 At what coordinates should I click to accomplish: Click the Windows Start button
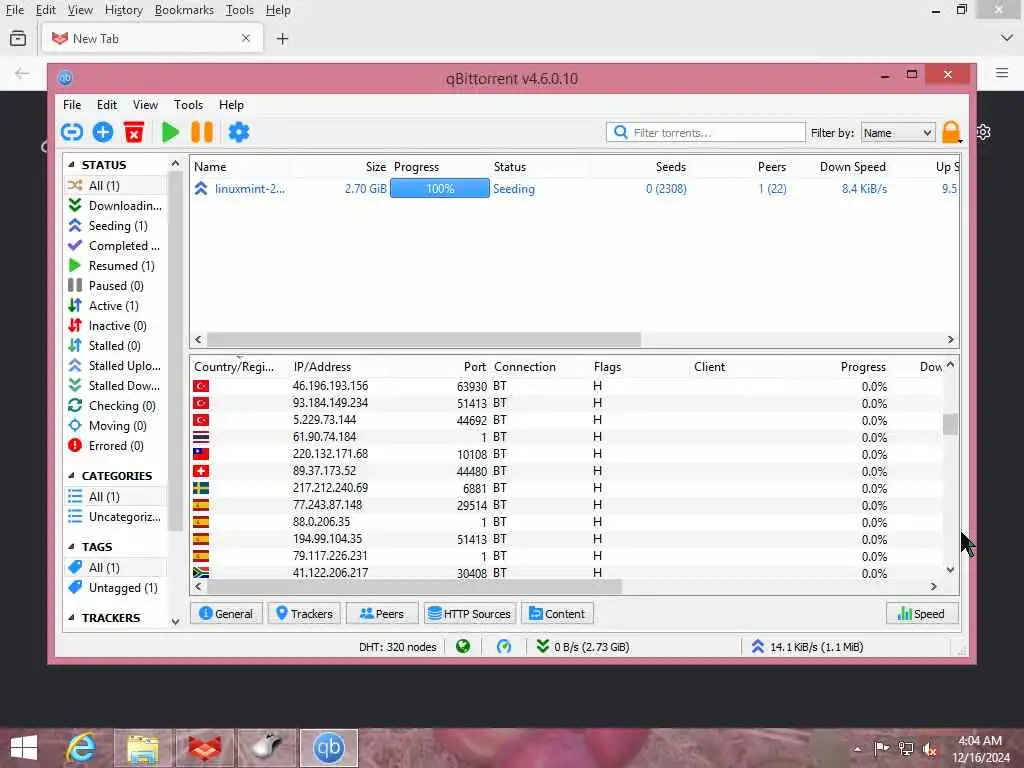pos(24,748)
